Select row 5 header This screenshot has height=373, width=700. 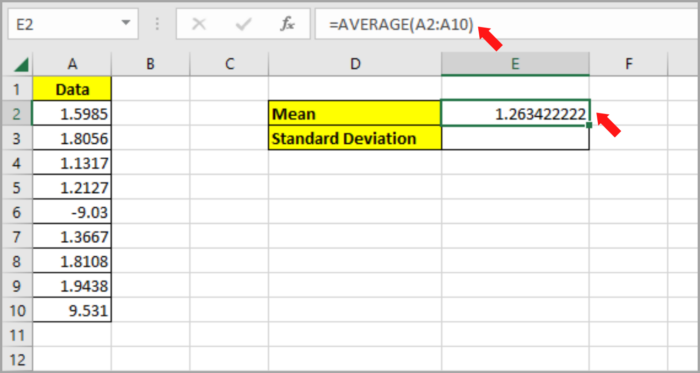point(17,188)
